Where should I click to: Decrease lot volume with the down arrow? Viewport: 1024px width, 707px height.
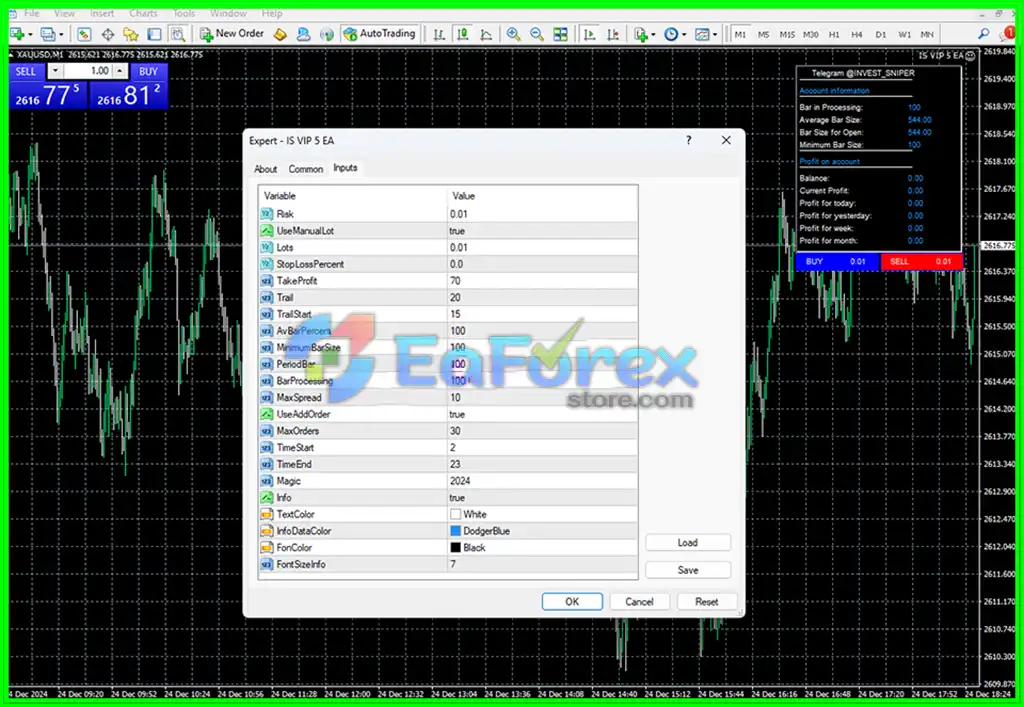coord(56,71)
